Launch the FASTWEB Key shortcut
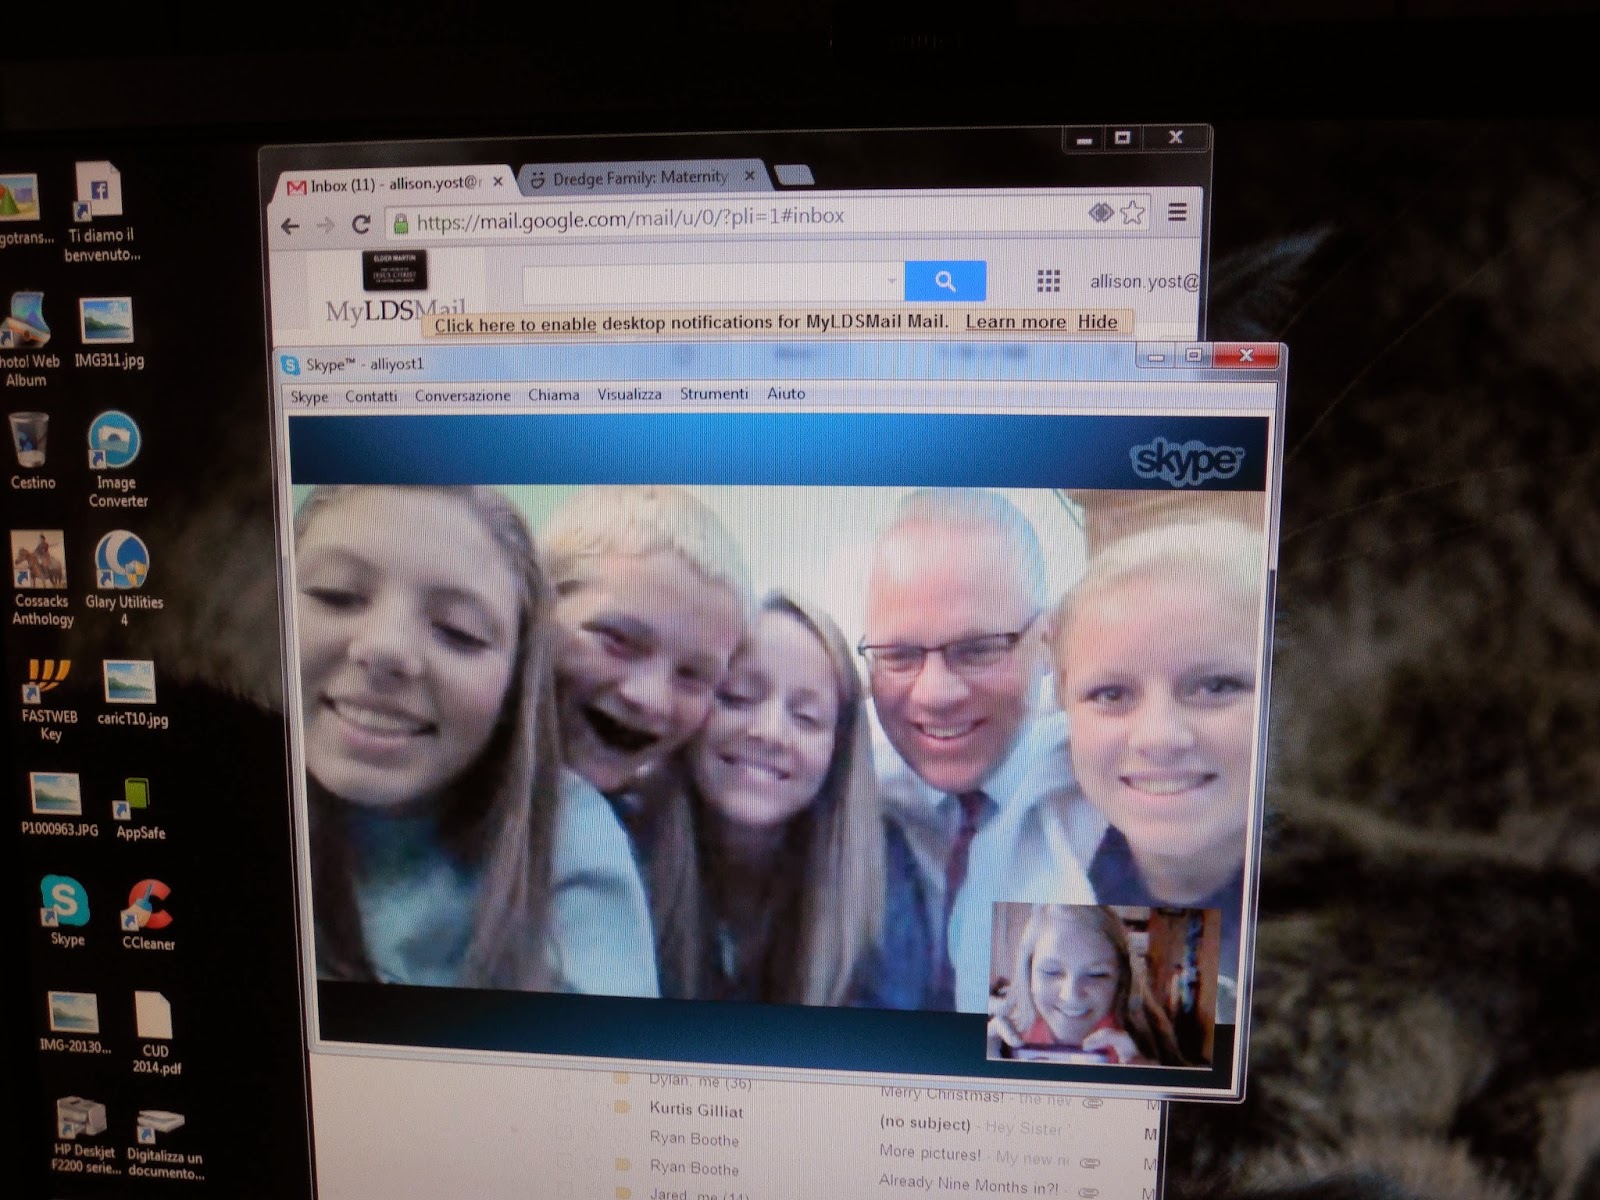1600x1200 pixels. [x=49, y=700]
